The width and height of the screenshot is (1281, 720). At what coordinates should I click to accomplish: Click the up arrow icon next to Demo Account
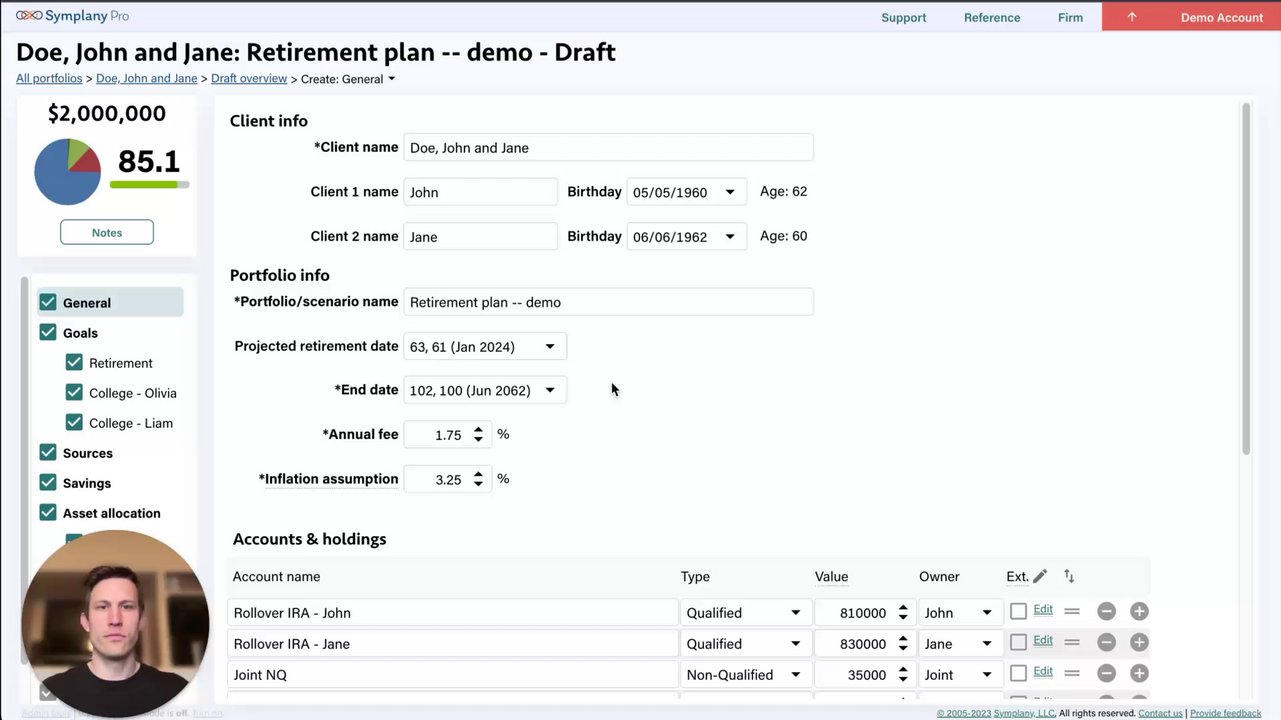coord(1132,17)
